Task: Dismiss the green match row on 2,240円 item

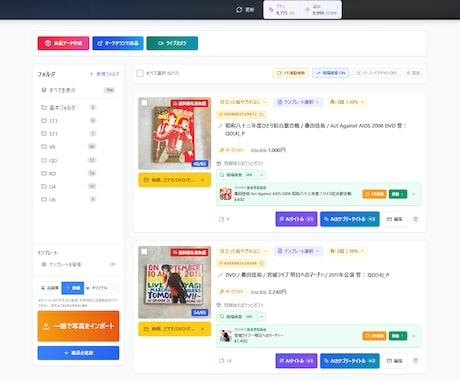Action: point(414,336)
